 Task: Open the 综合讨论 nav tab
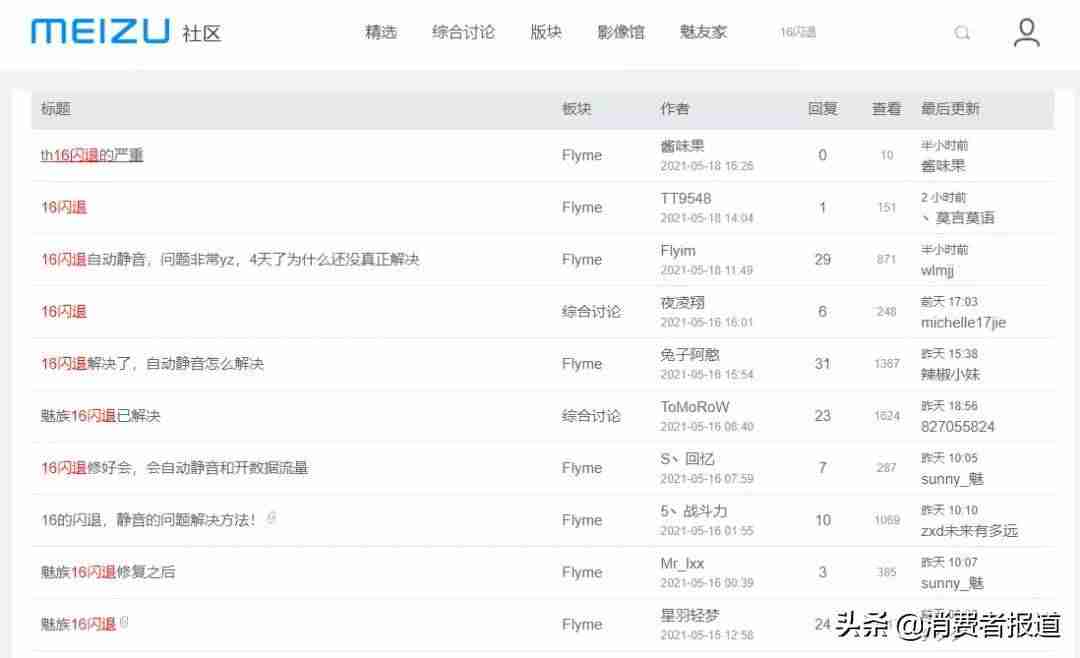463,32
